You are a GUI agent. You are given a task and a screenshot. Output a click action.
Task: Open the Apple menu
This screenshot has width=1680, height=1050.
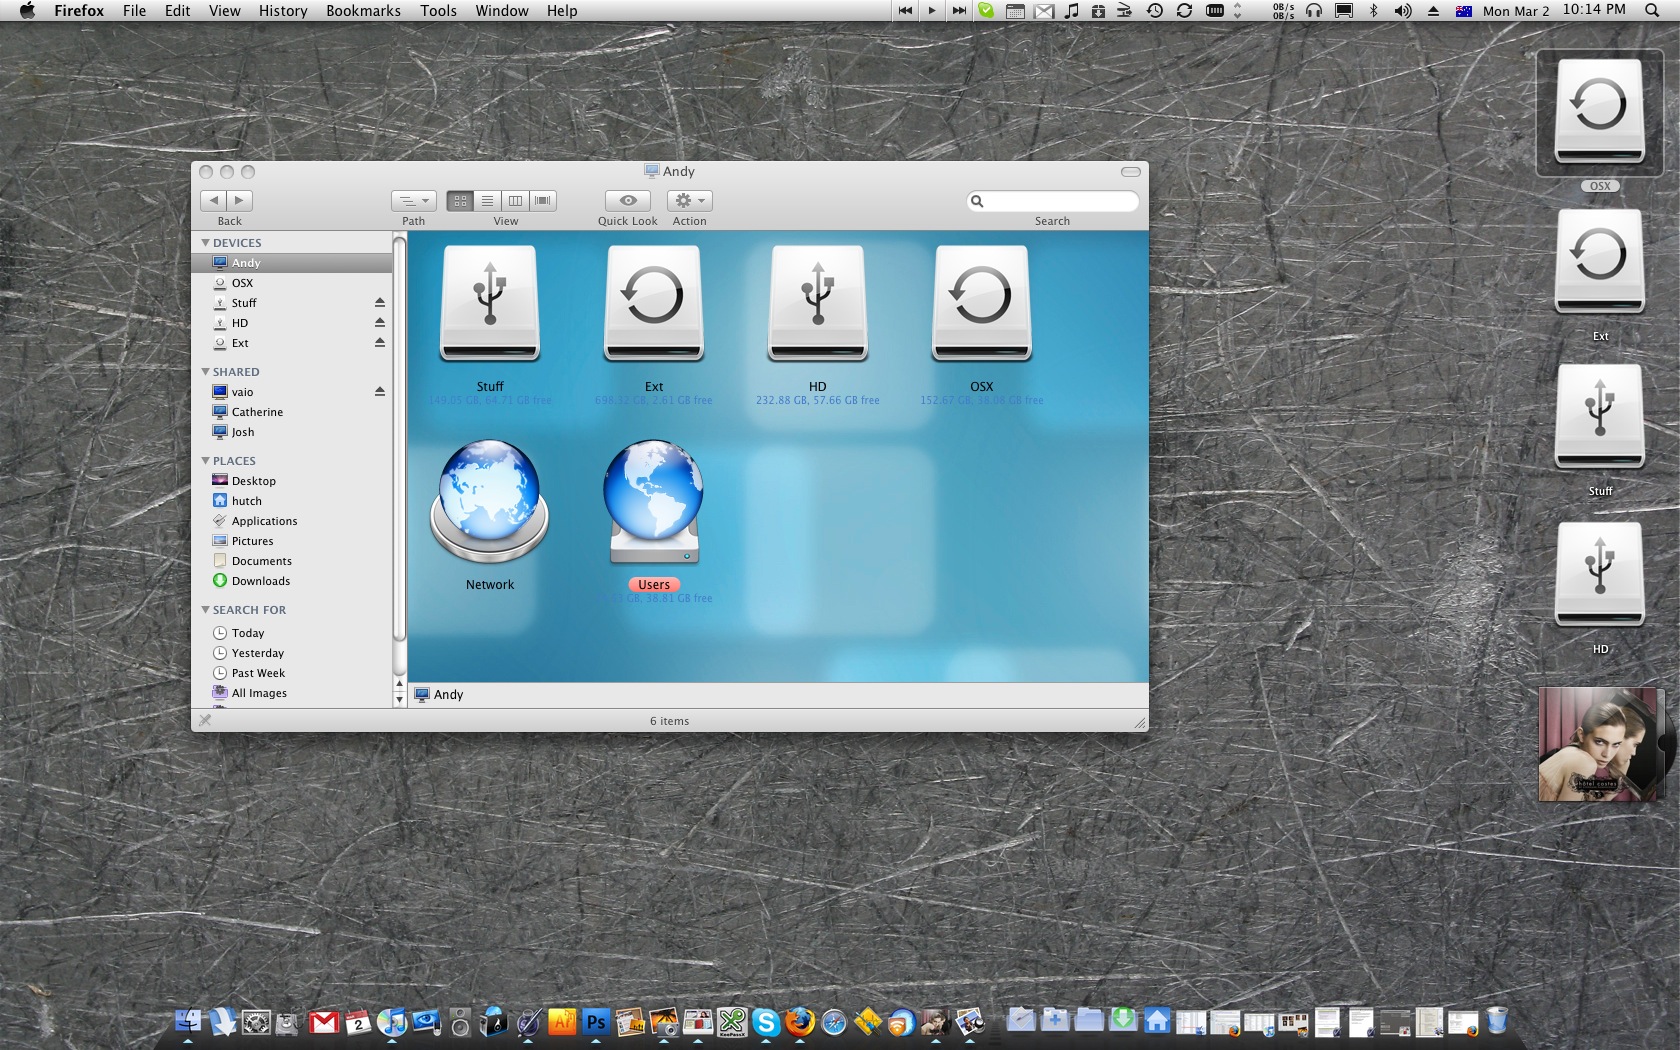click(27, 11)
